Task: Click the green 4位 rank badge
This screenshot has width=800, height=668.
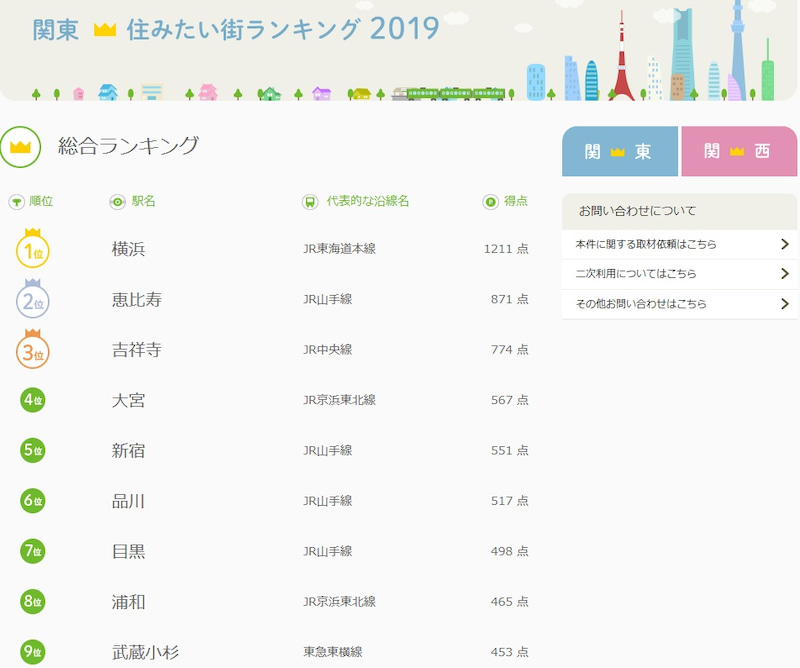Action: [x=33, y=400]
